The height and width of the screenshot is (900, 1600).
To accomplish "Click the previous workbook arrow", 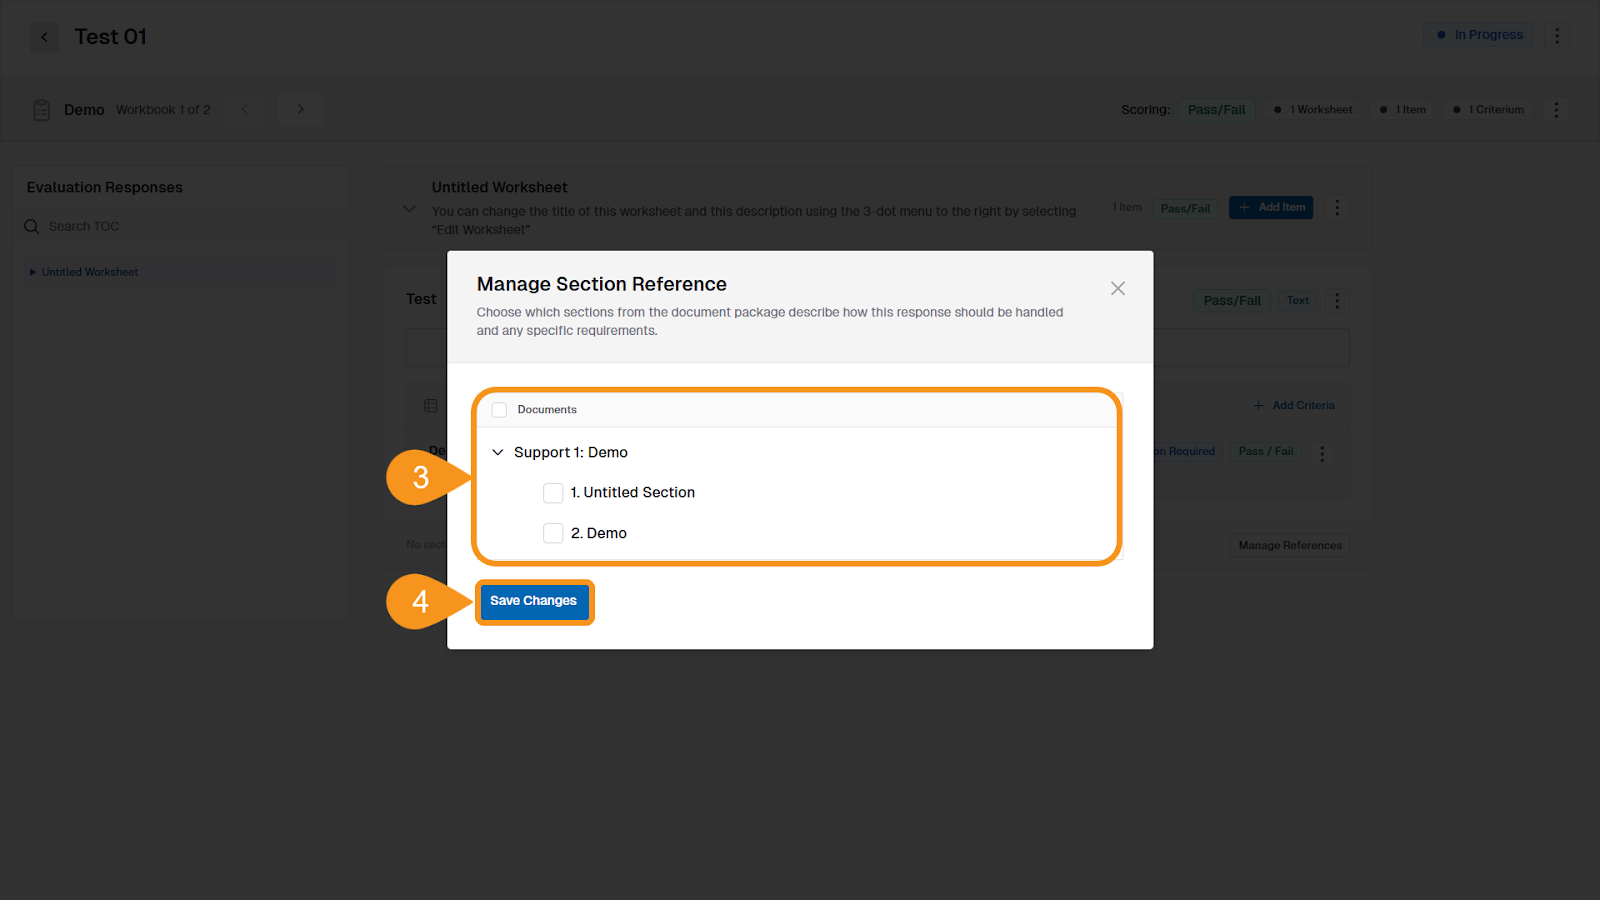I will point(245,109).
